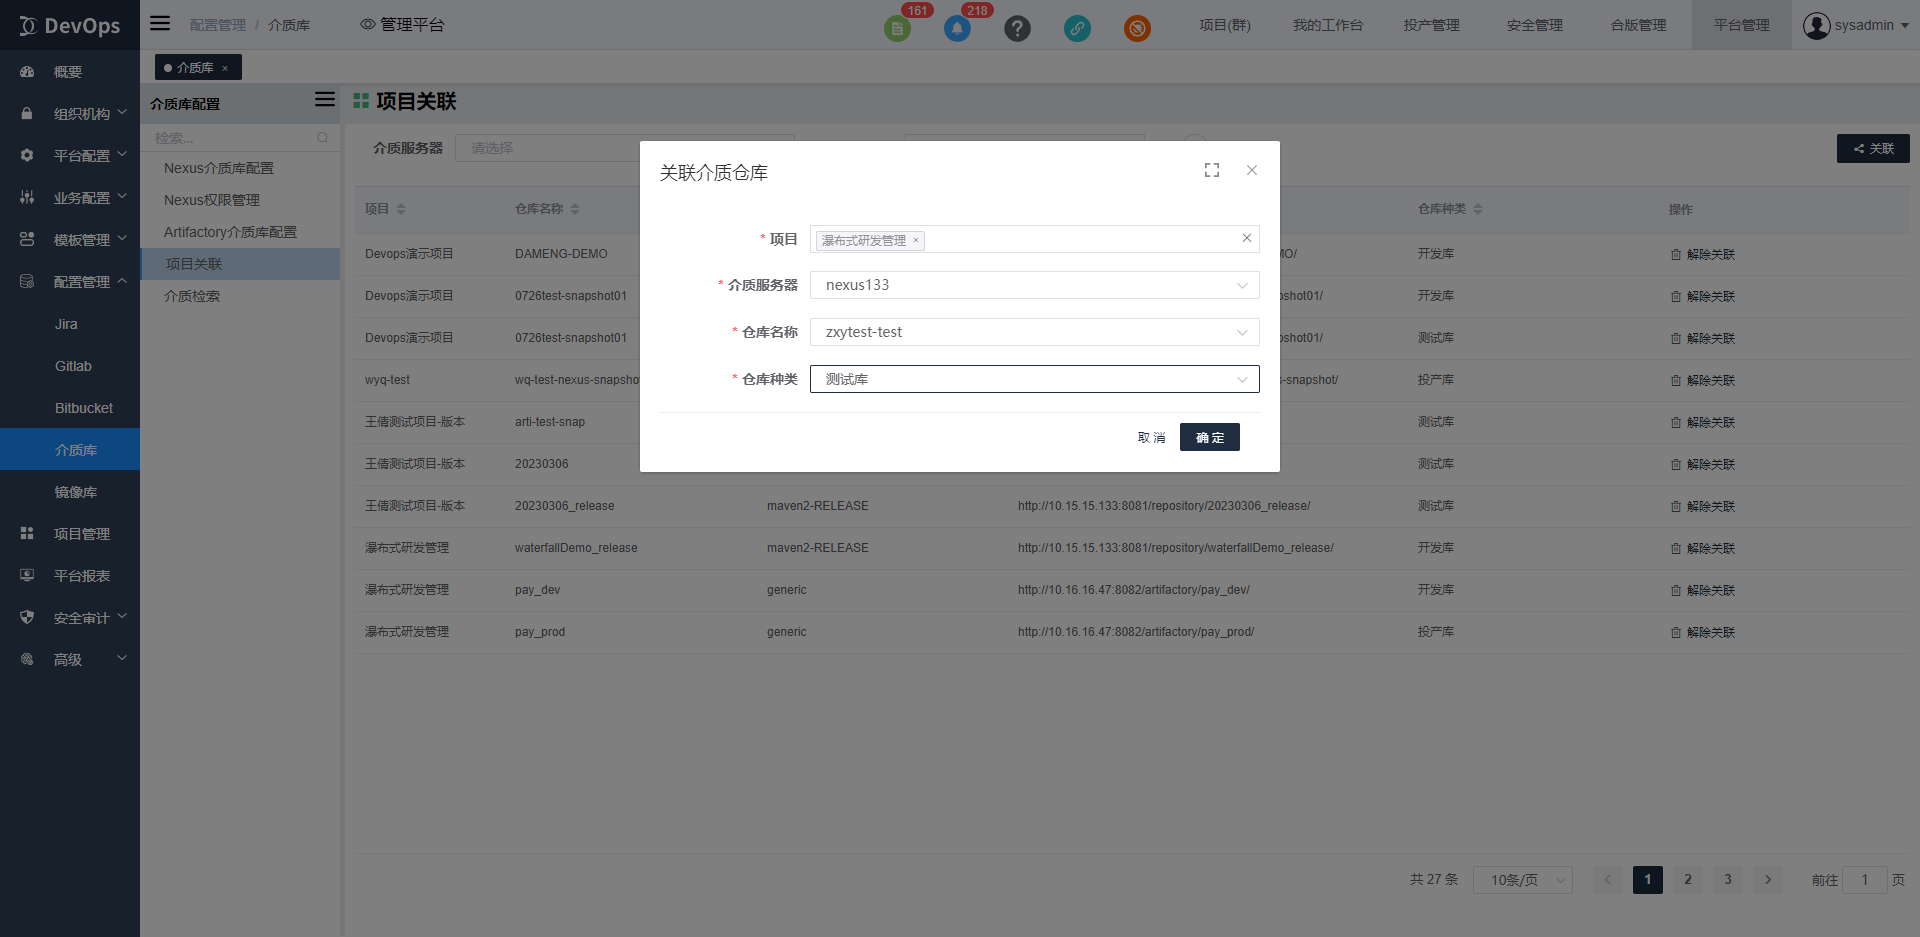Open the 仓库名称 zxytest-test dropdown
Screen dimensions: 1920x937
1034,332
